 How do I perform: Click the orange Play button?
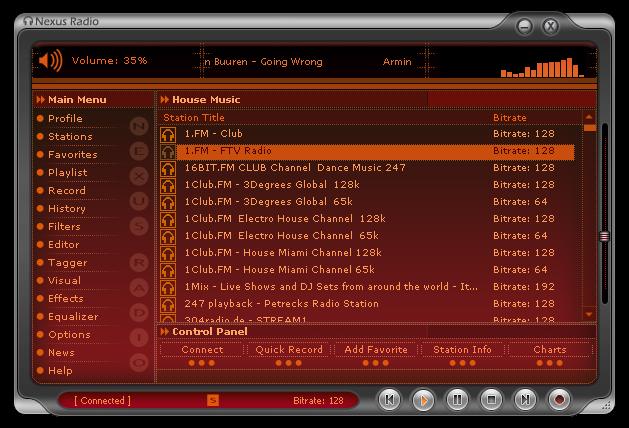coord(423,400)
